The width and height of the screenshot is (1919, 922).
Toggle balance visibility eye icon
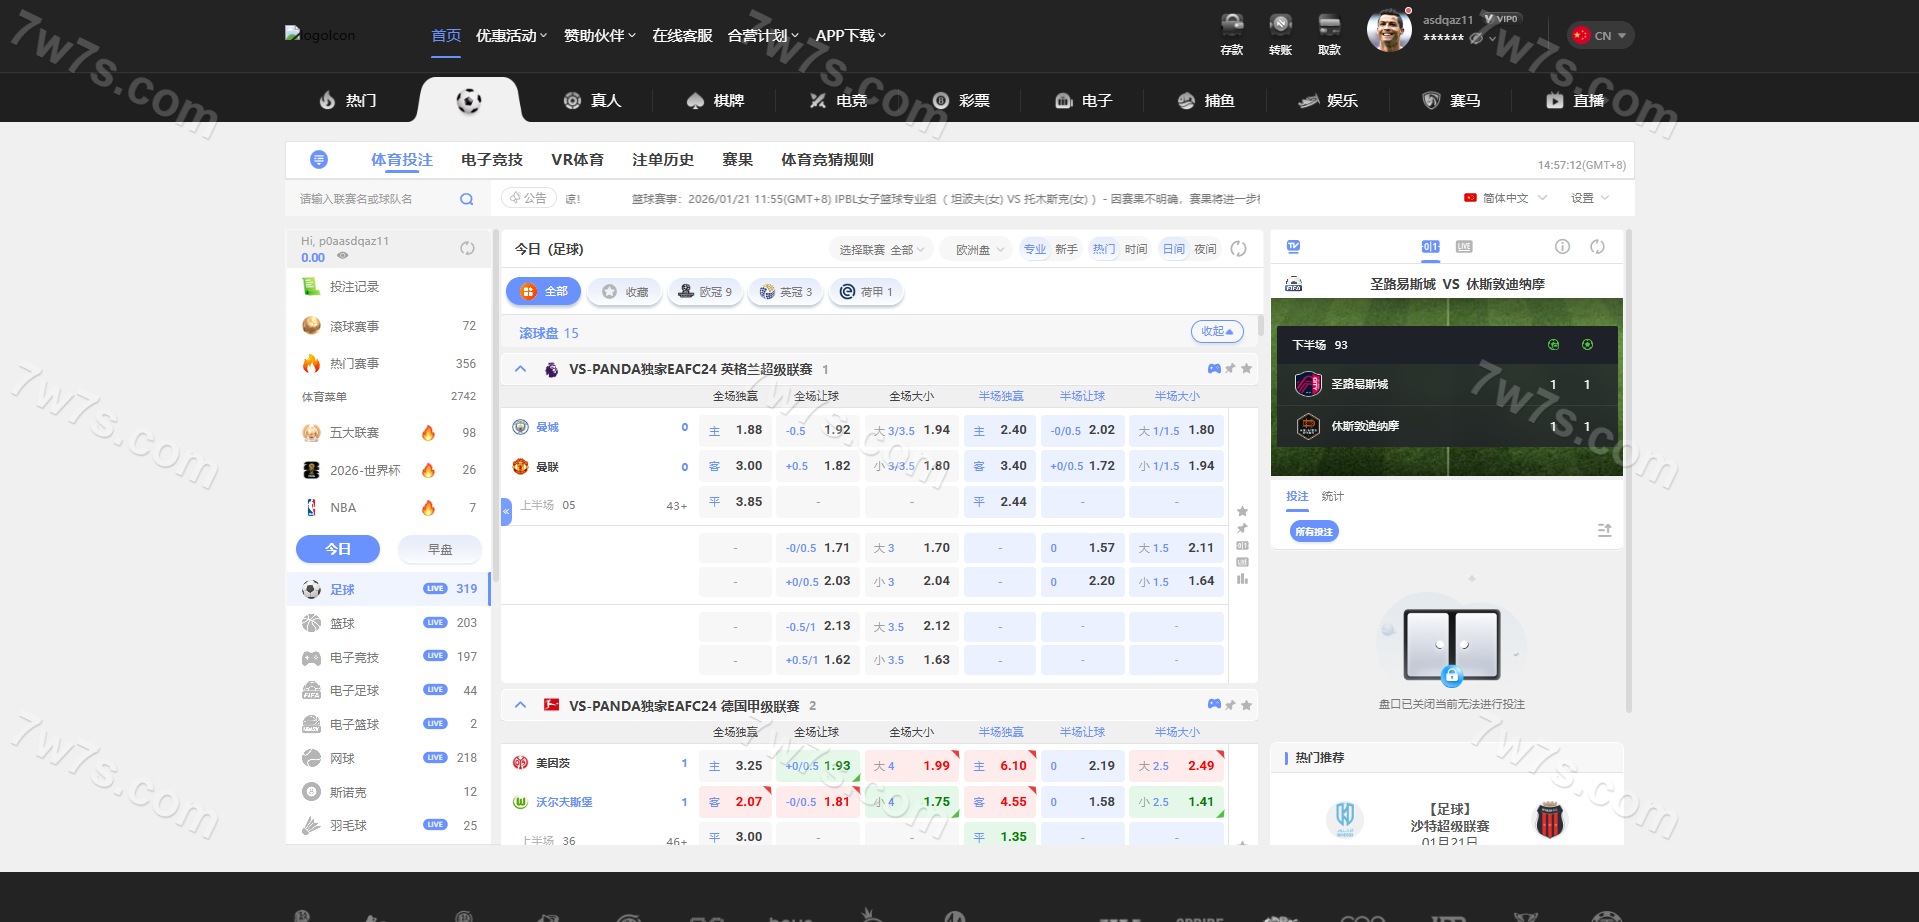pyautogui.click(x=342, y=257)
